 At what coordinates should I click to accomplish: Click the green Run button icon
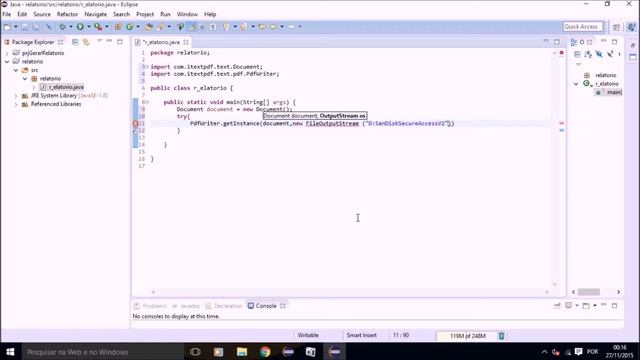[80, 27]
